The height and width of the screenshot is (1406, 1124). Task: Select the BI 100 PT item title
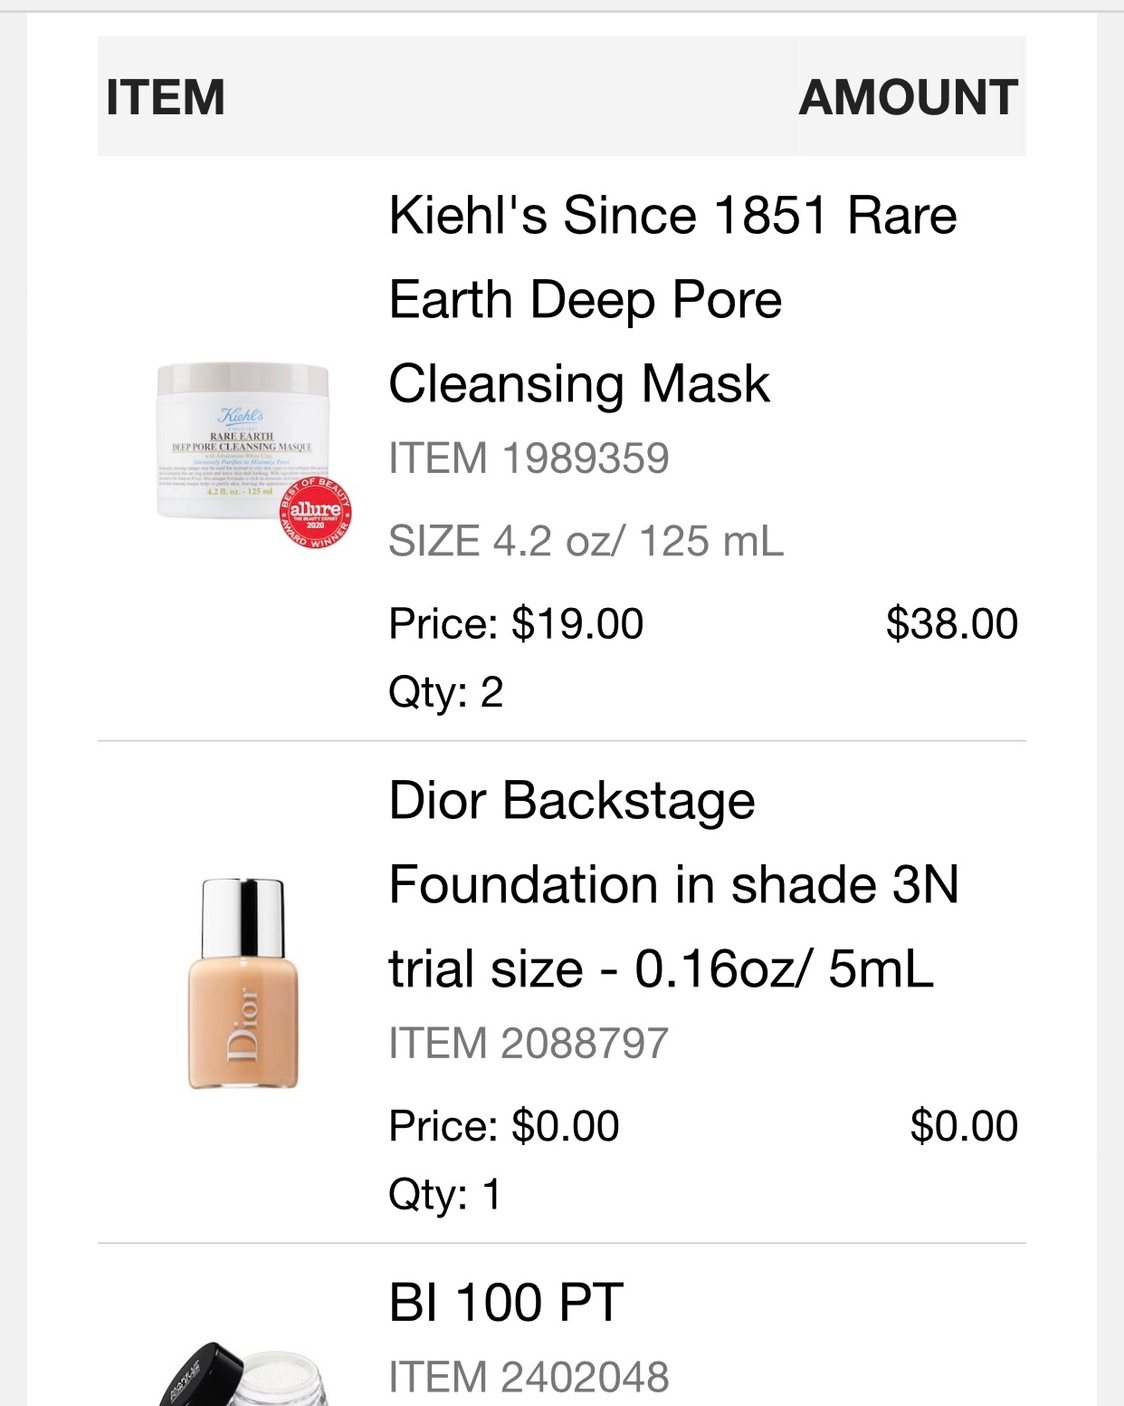[x=506, y=1302]
